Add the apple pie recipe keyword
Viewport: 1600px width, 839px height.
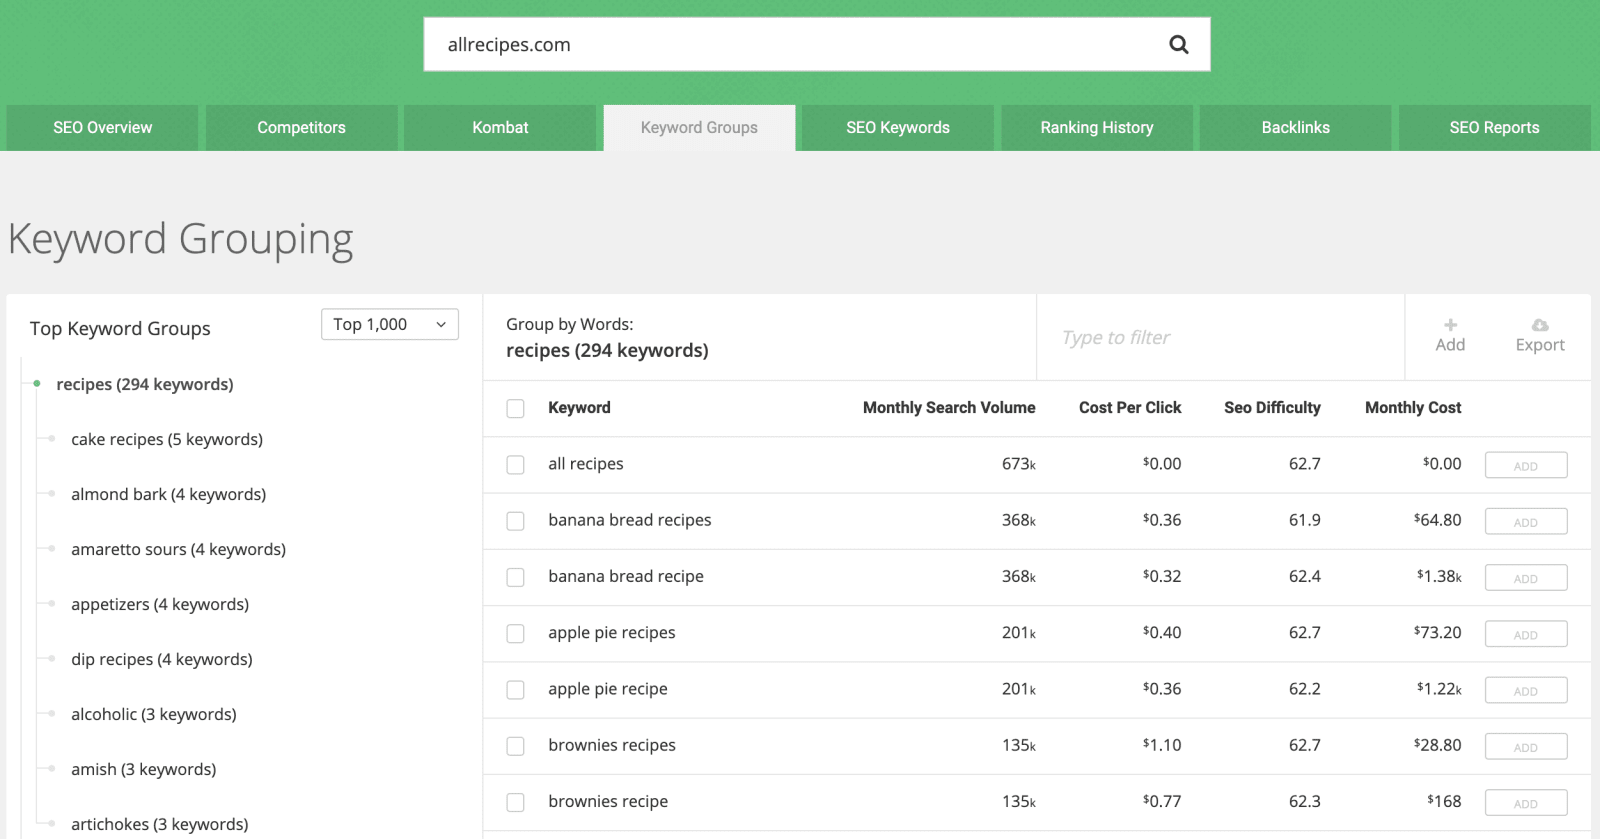click(x=1526, y=690)
